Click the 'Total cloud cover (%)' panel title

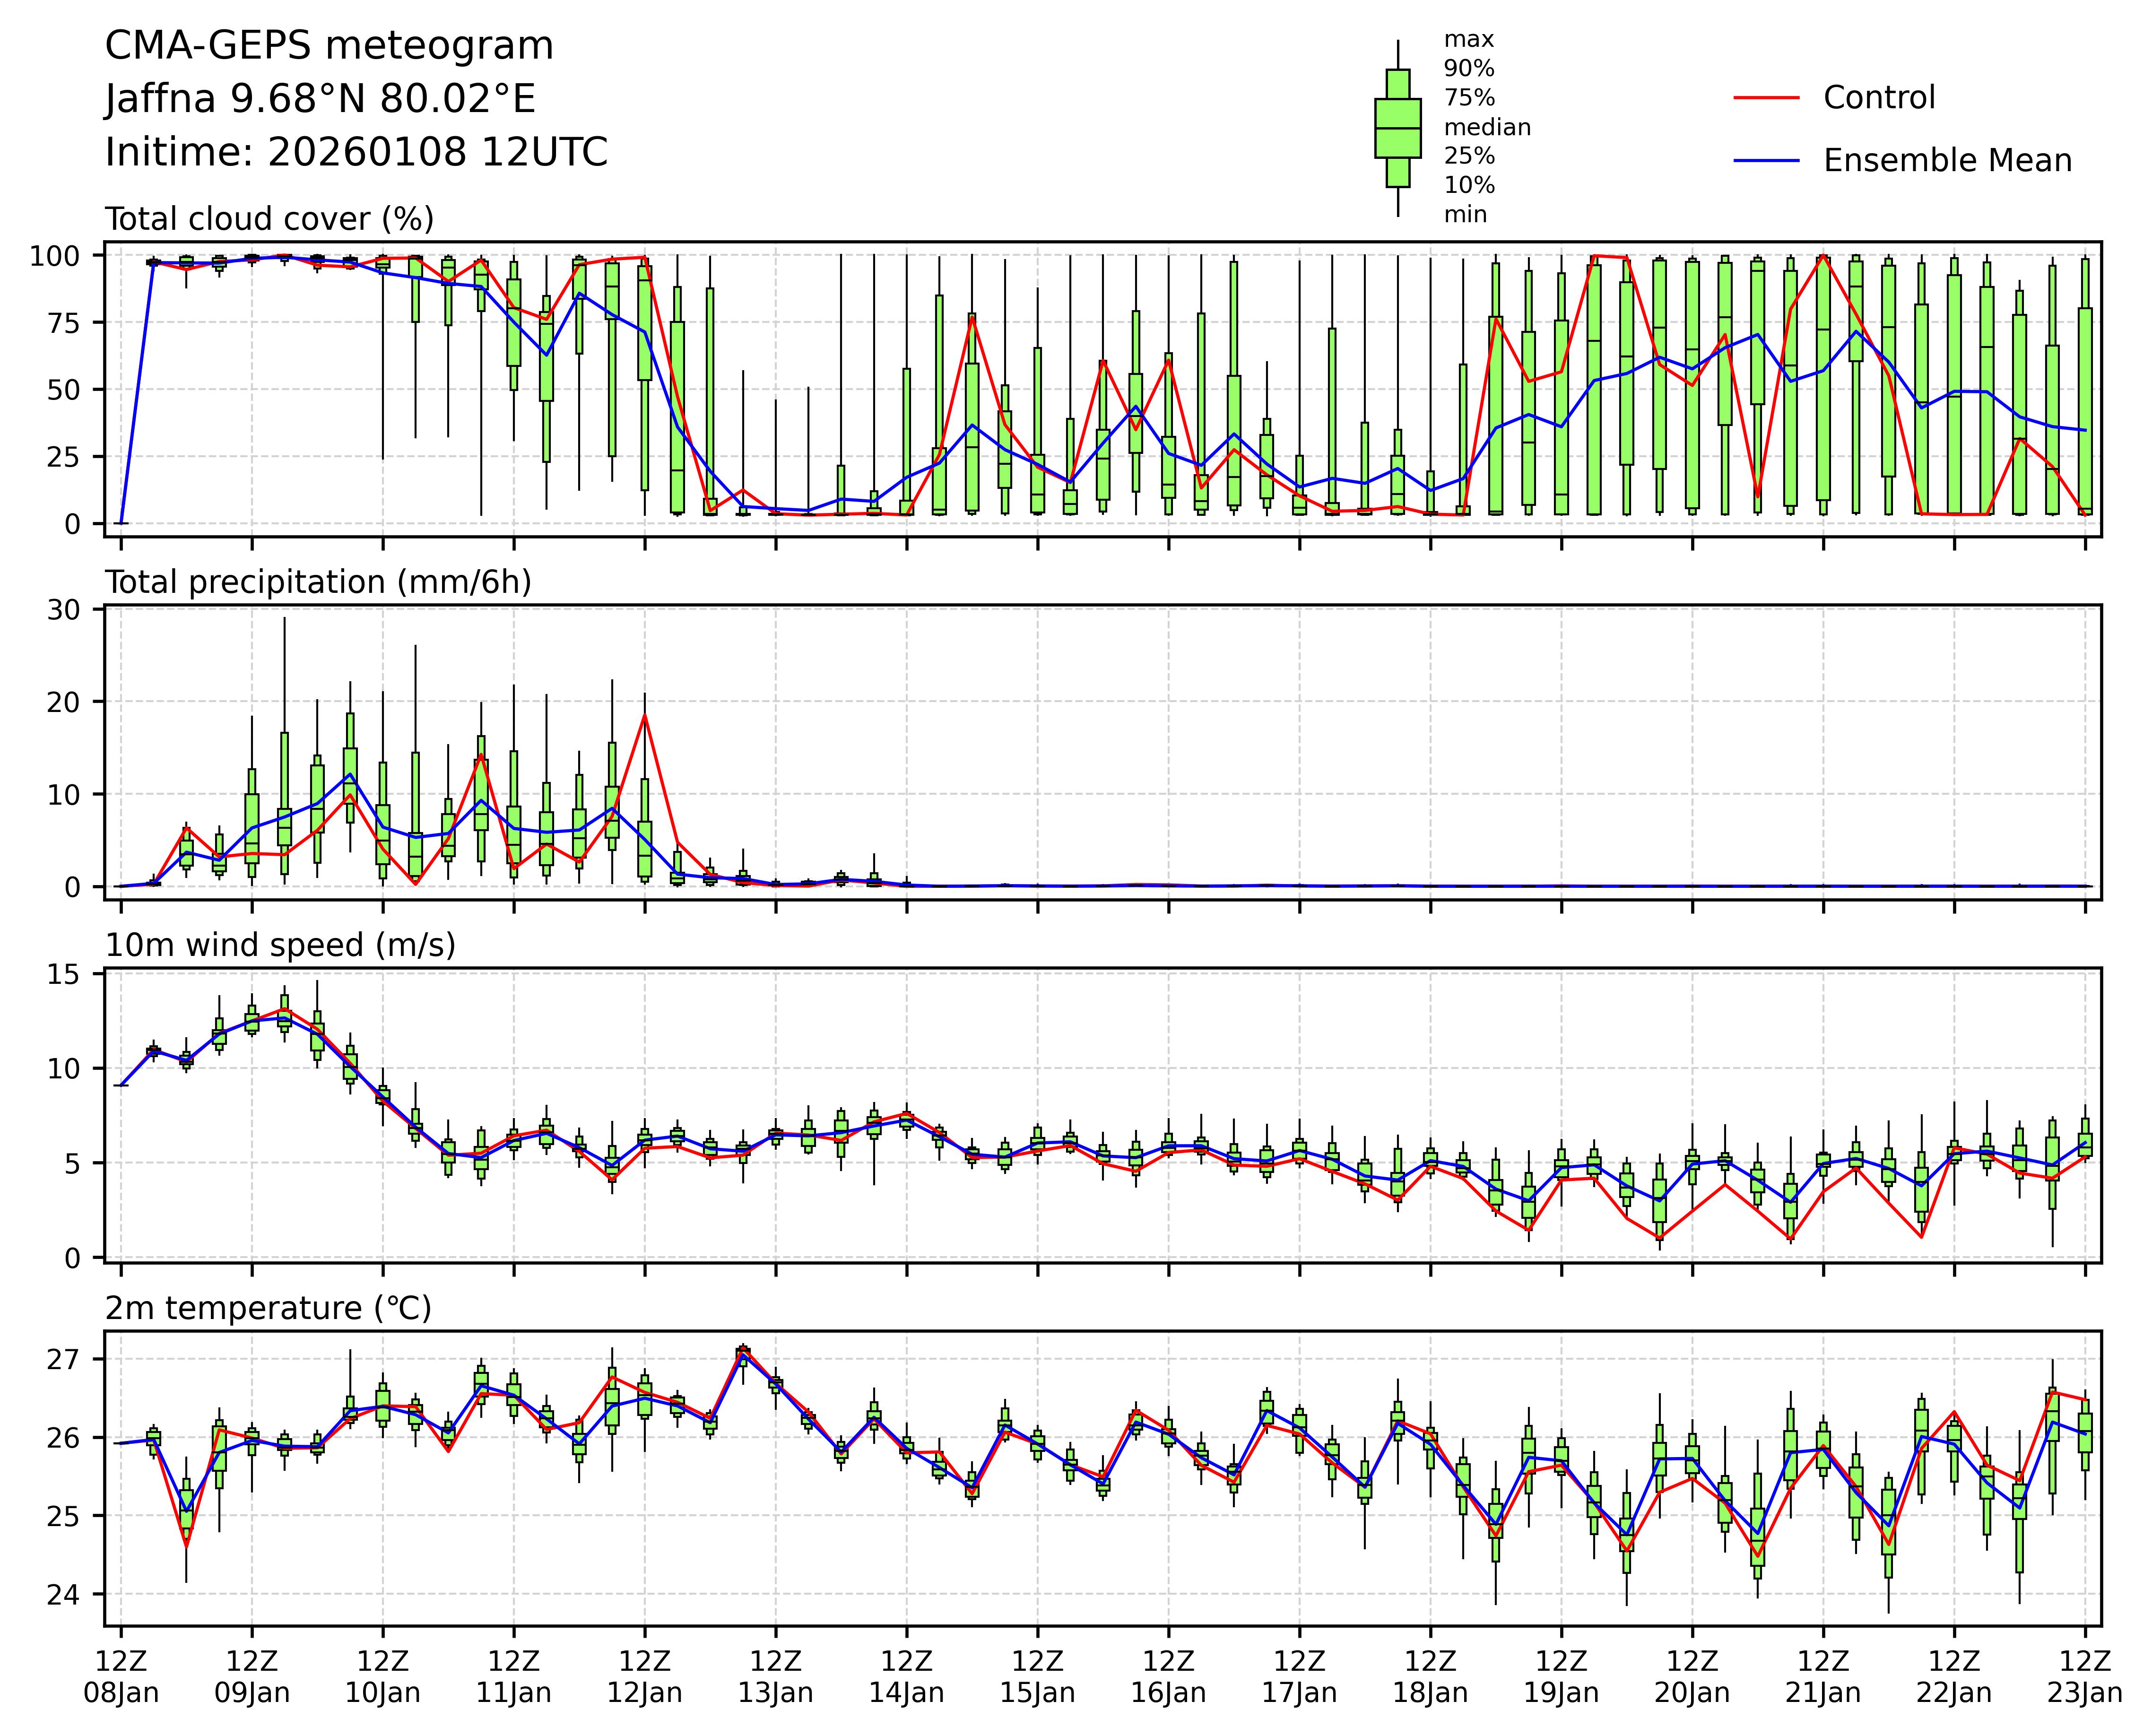tap(269, 219)
